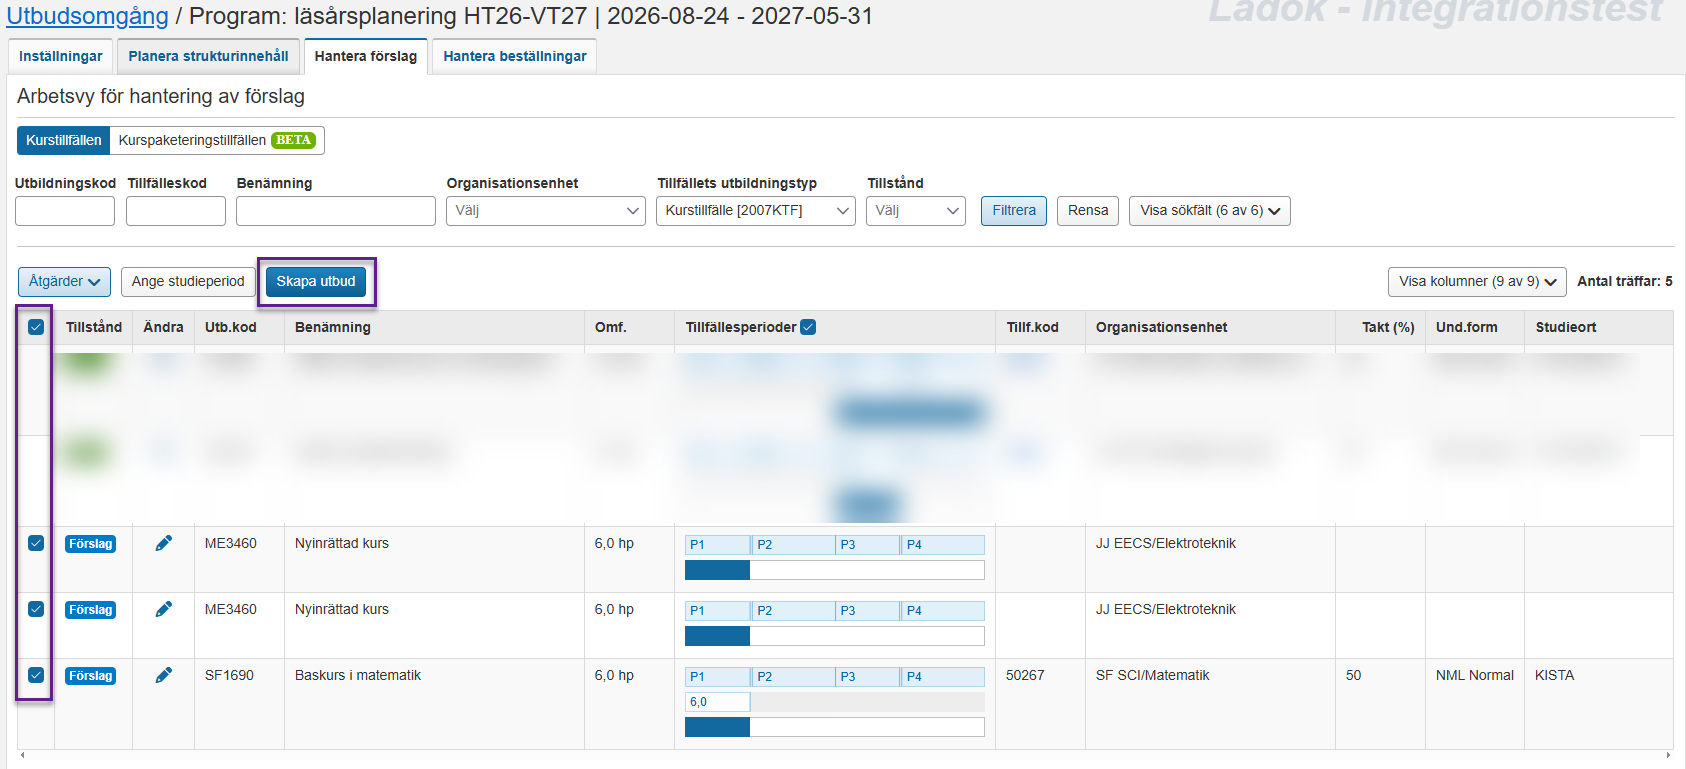Open the Åtgärder dropdown menu
This screenshot has width=1686, height=769.
coord(64,281)
